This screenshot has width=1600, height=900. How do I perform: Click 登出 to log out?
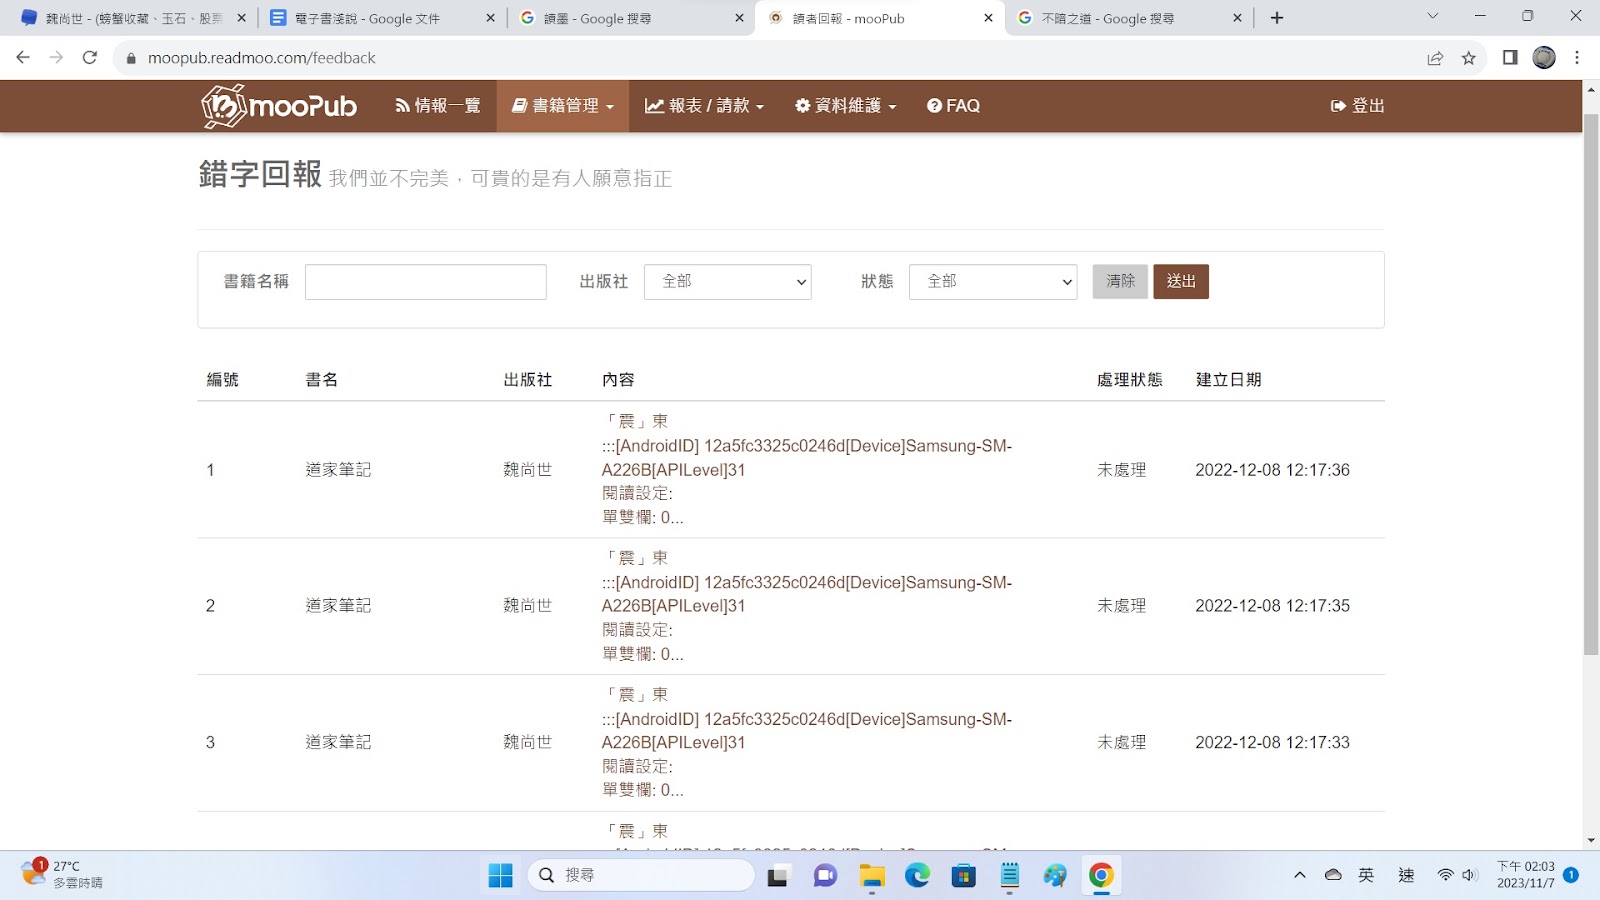point(1357,106)
